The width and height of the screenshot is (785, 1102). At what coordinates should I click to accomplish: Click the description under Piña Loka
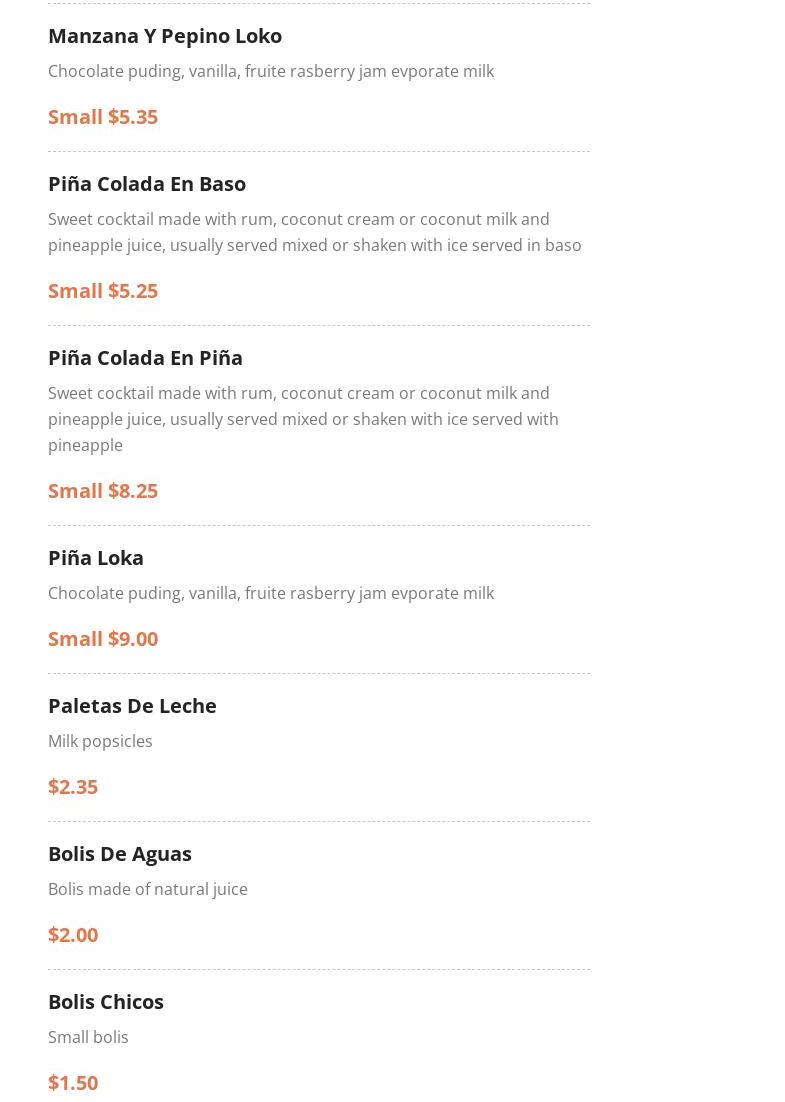click(271, 593)
